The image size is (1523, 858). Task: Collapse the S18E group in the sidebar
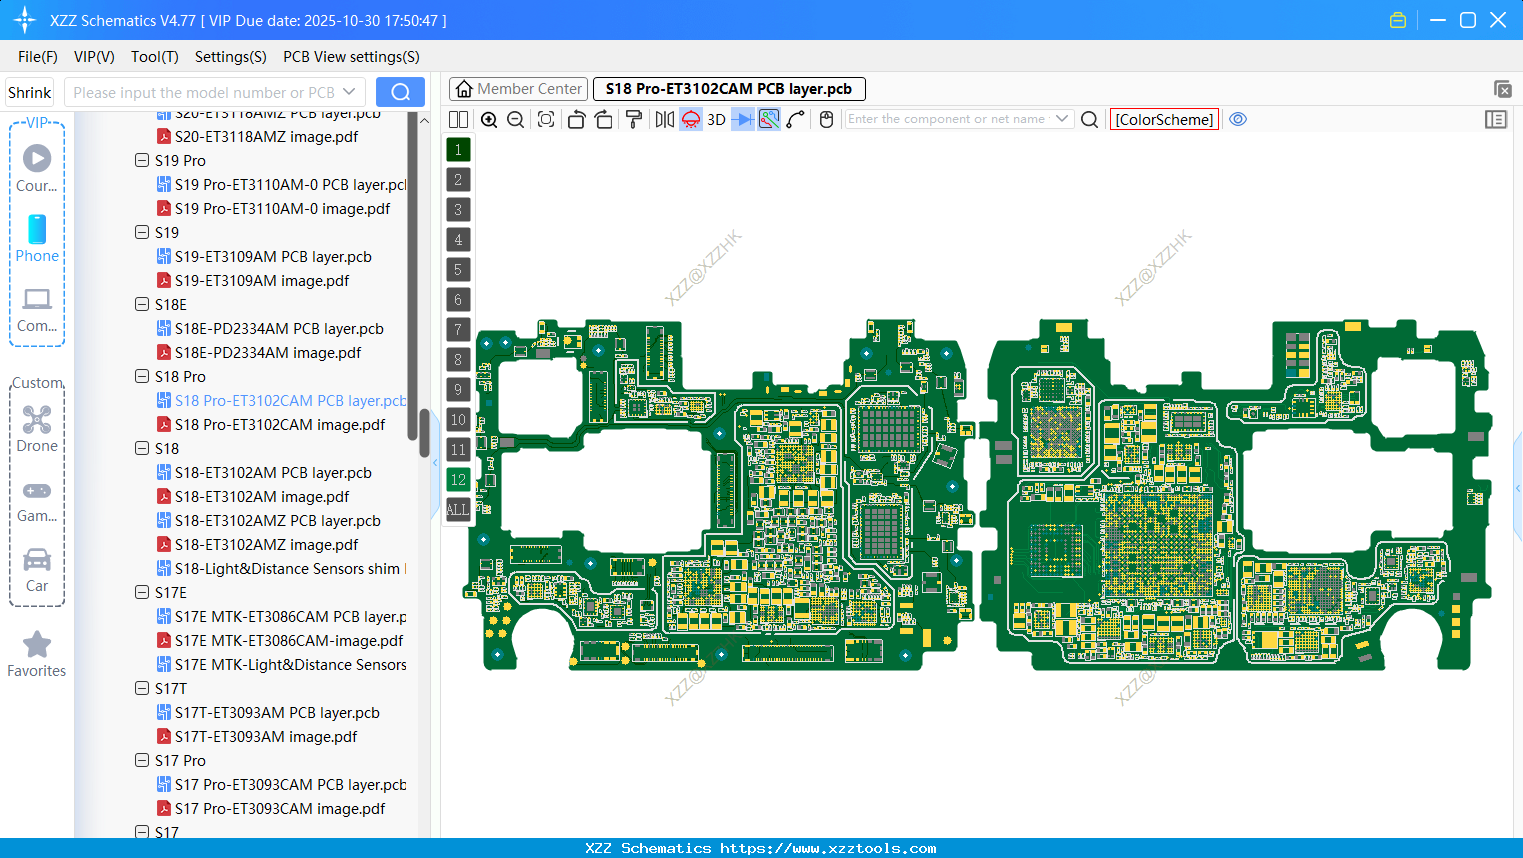[141, 304]
